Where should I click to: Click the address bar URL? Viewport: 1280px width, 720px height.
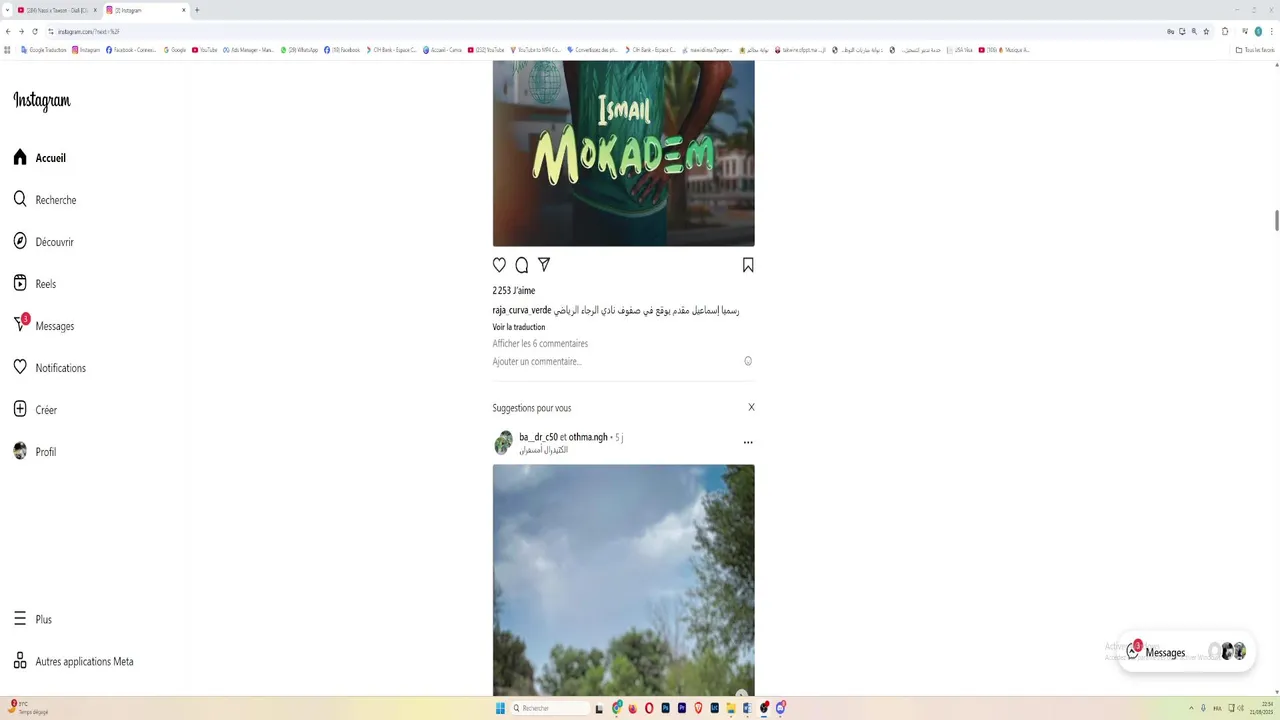click(x=88, y=32)
